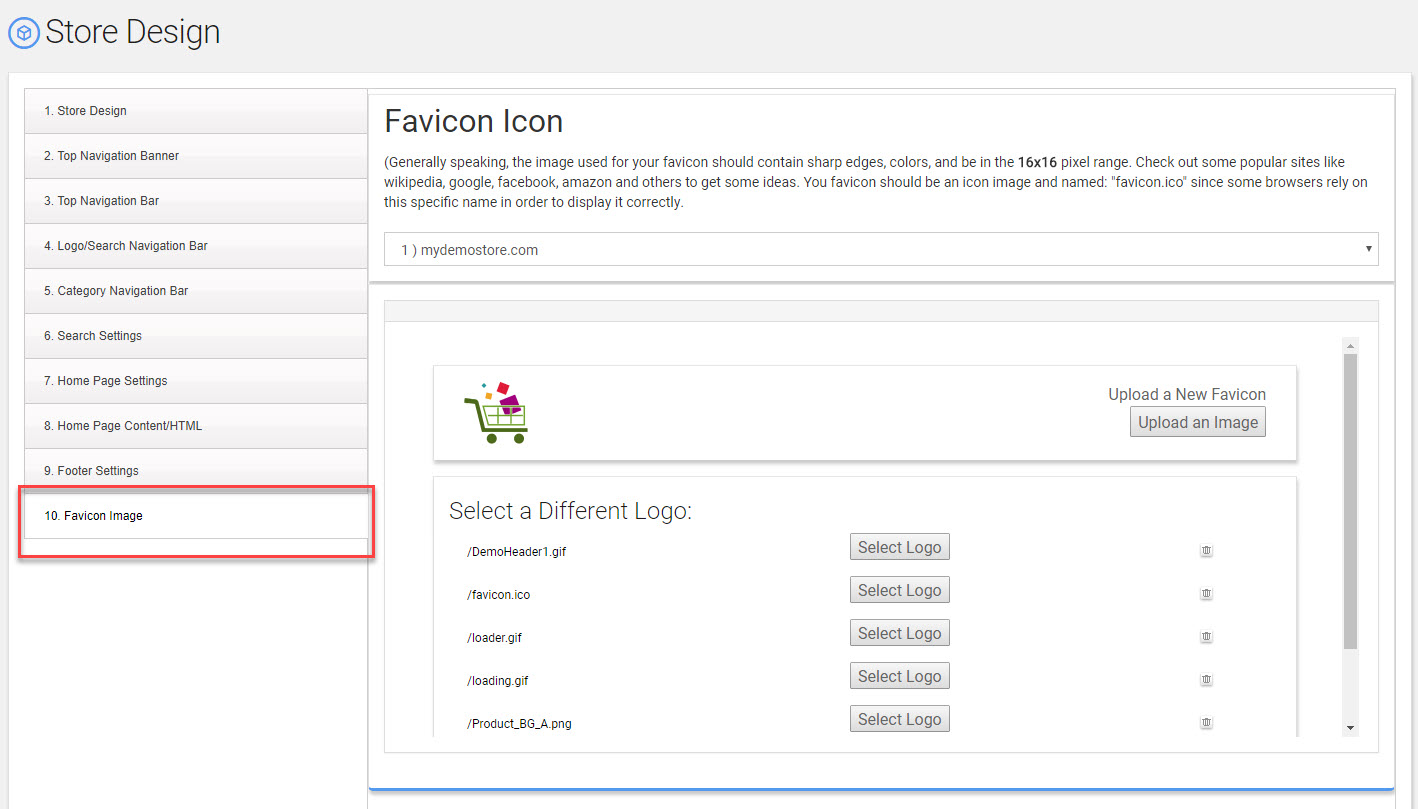Click the Store Design cube icon
Image resolution: width=1418 pixels, height=809 pixels.
[x=24, y=33]
